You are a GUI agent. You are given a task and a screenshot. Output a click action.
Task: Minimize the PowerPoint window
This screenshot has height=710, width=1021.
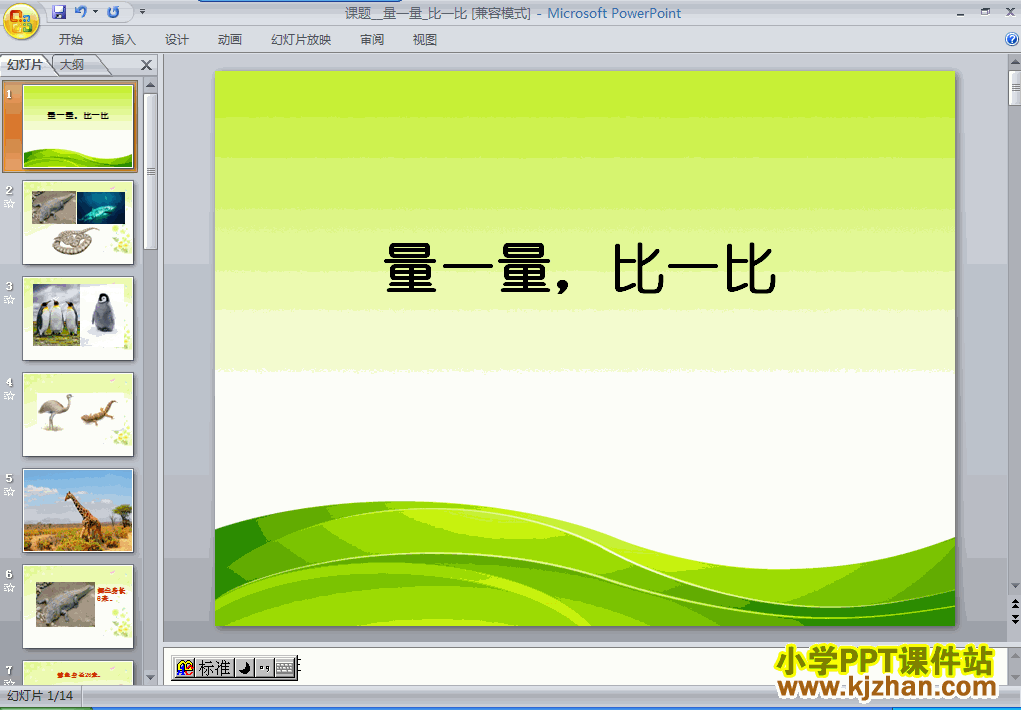pos(960,13)
